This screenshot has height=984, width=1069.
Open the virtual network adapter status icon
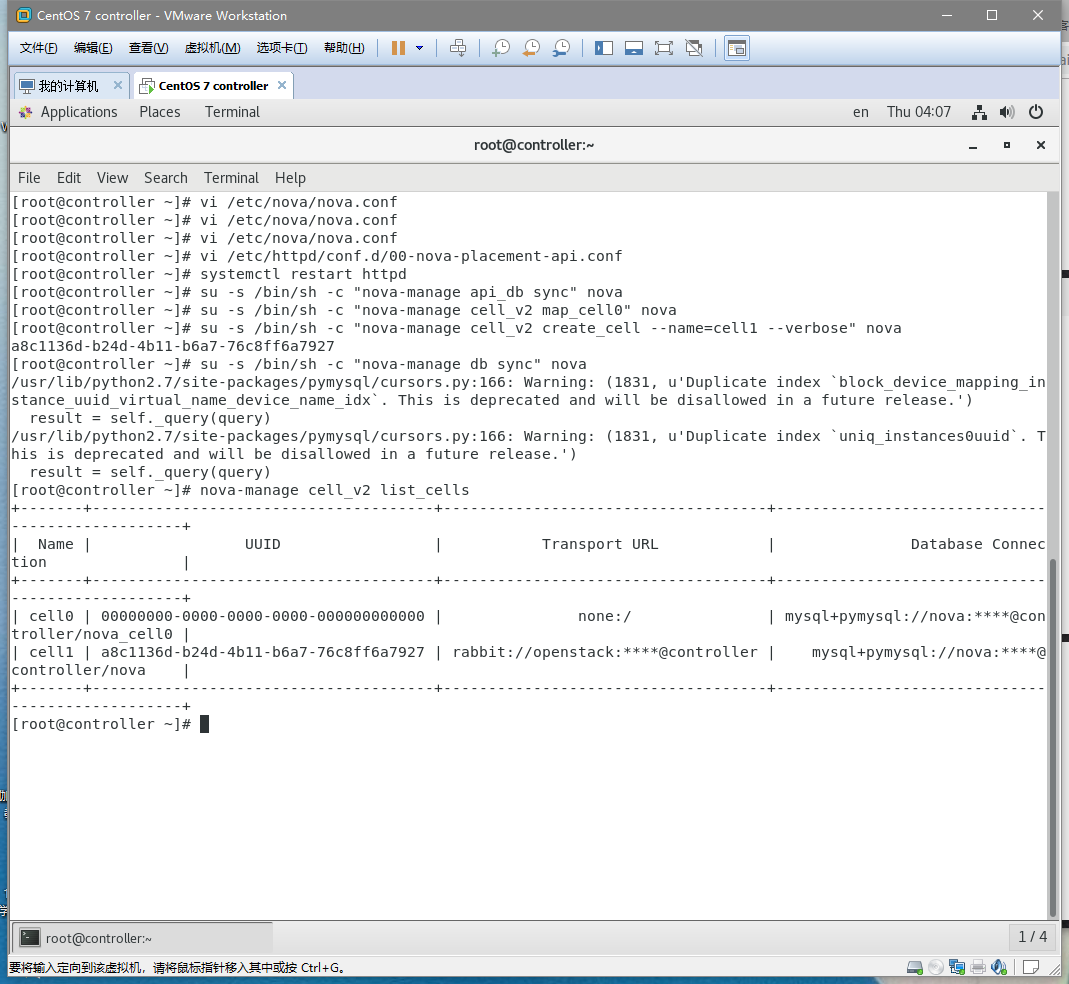click(956, 966)
